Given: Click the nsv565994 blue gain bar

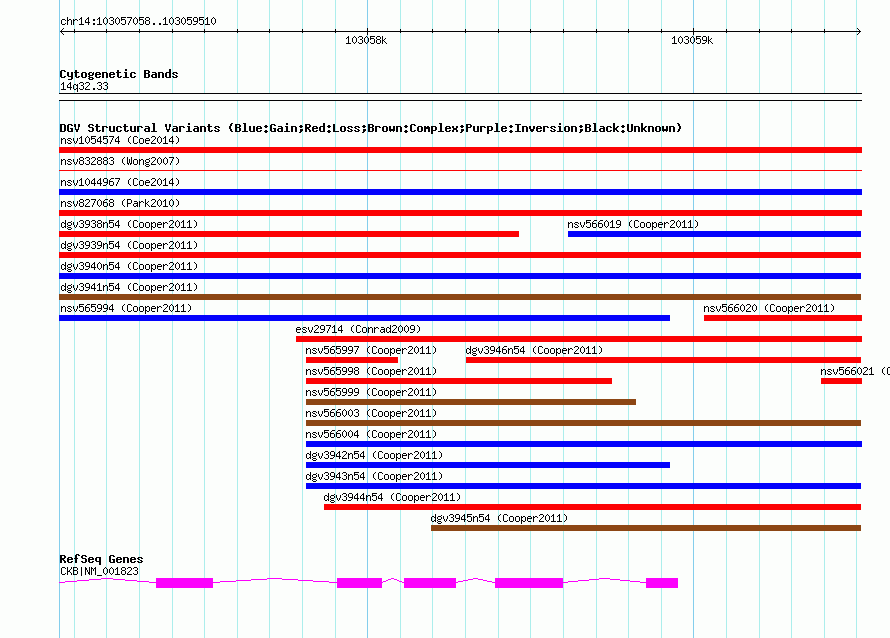Looking at the screenshot, I should (x=364, y=318).
